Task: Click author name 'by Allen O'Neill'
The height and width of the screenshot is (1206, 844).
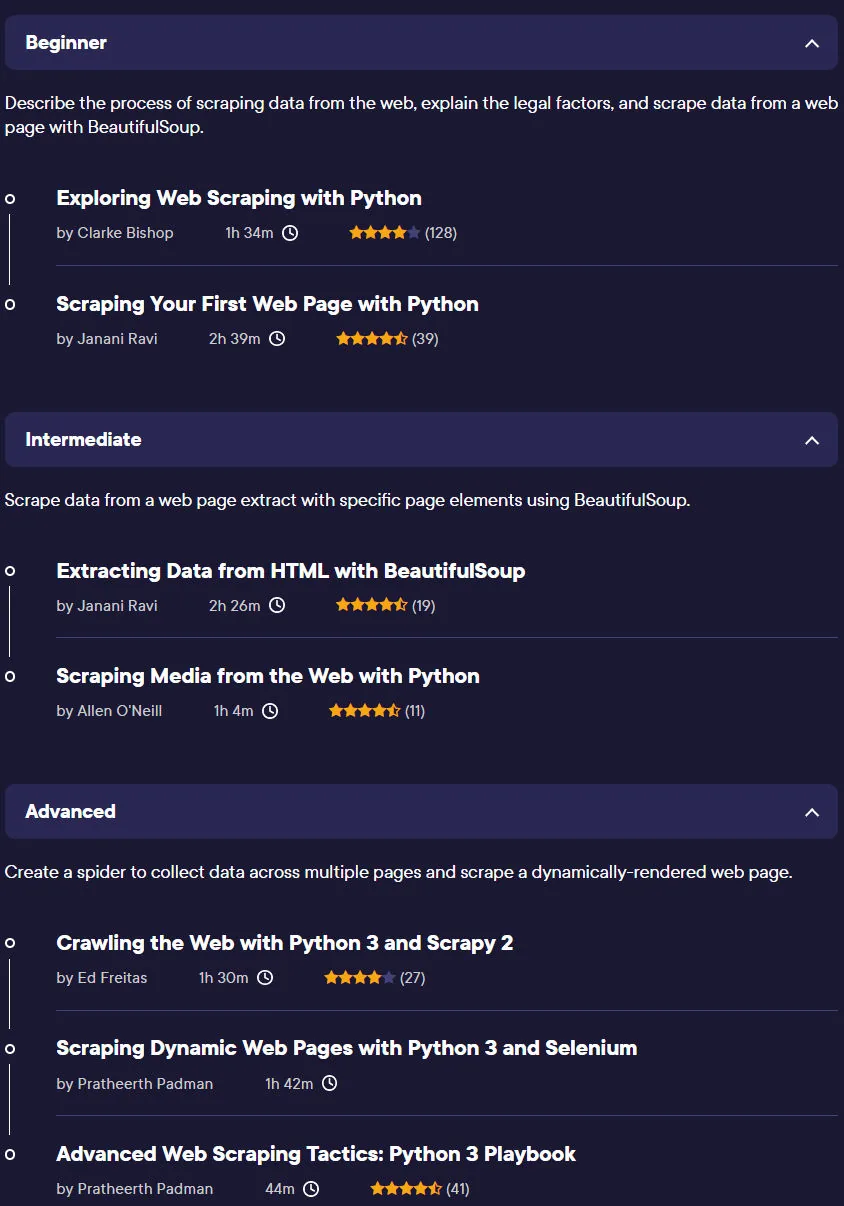Action: [109, 711]
